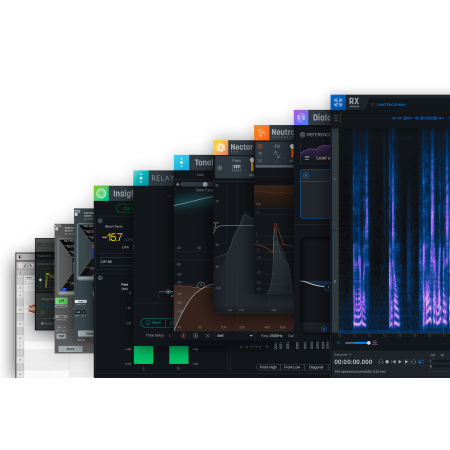Click the blue waveform icon beside RX slider

coord(339,343)
